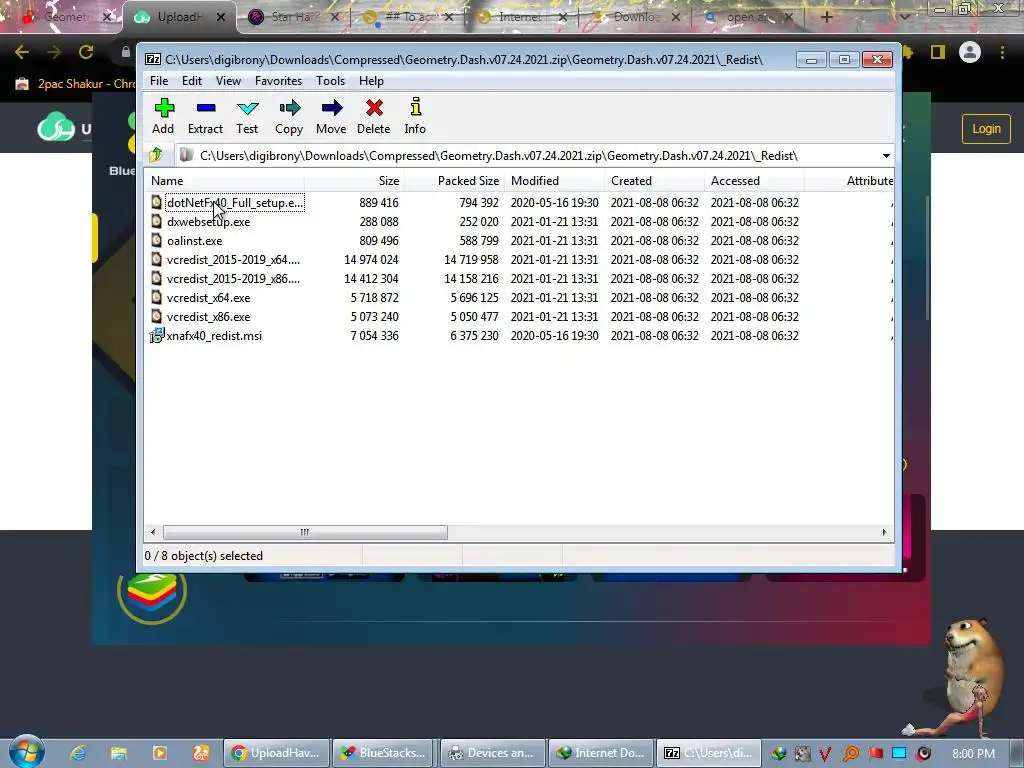Viewport: 1024px width, 768px height.
Task: Switch to Internet Download Manager taskbar button
Action: click(x=601, y=753)
